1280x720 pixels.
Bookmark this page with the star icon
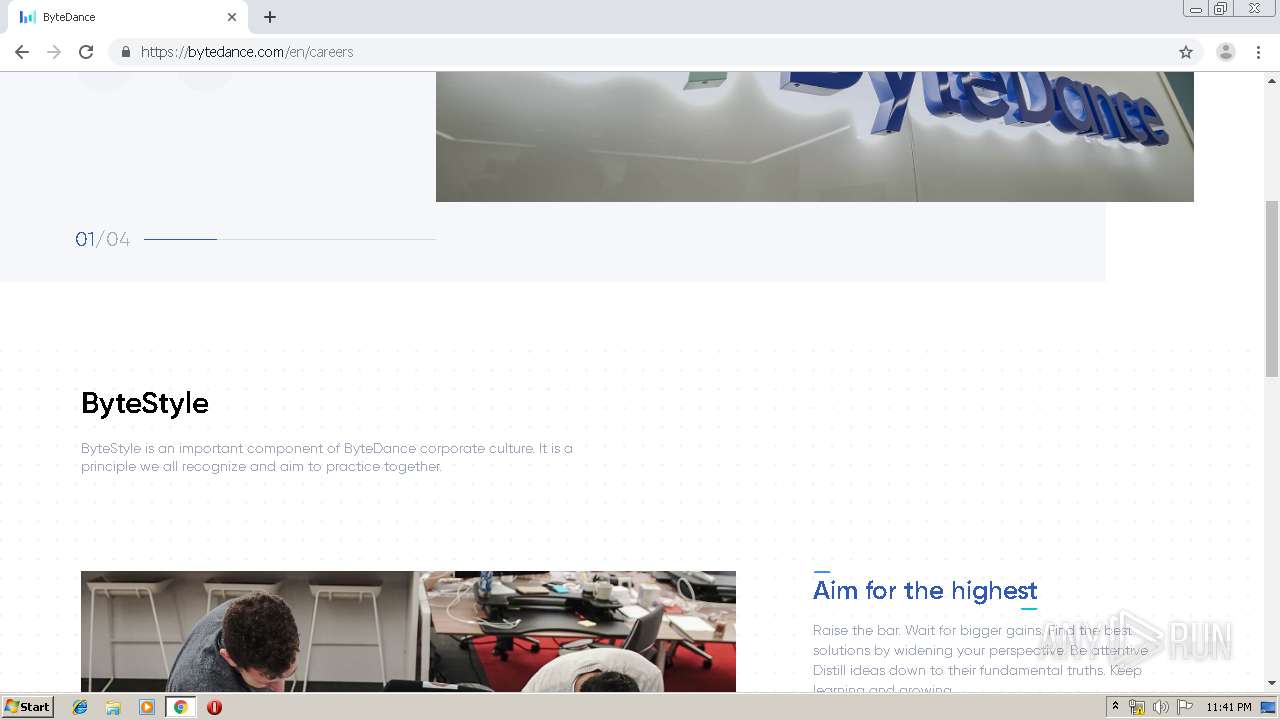[1186, 52]
